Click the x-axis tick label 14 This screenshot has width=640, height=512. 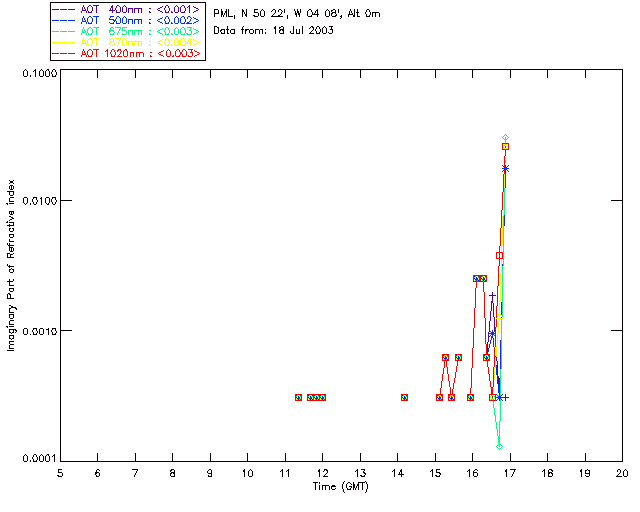(398, 473)
